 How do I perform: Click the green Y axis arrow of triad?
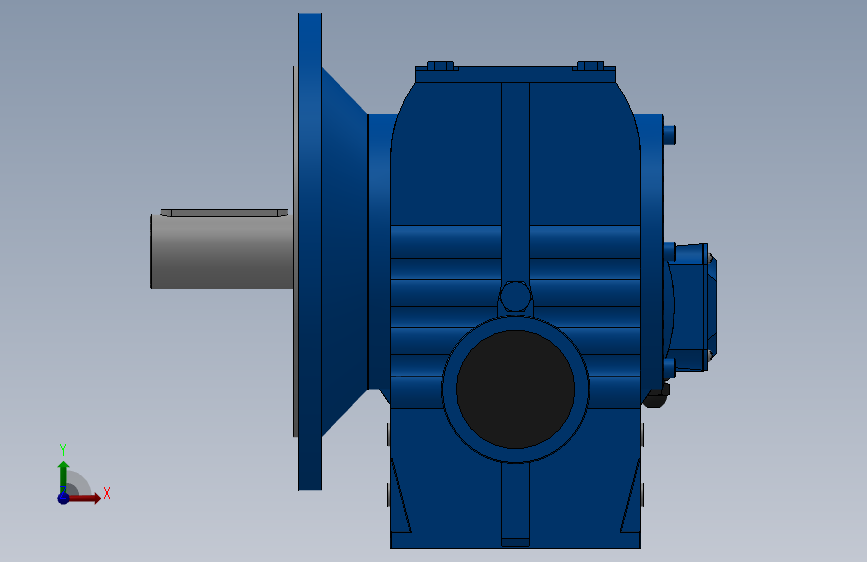point(63,477)
